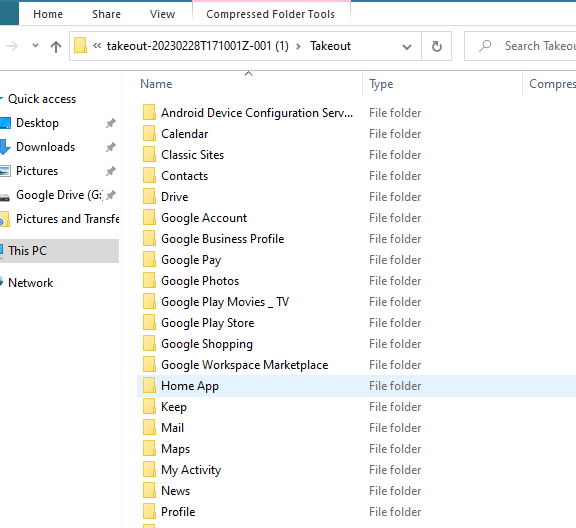Sort by the Type column header
576x528 pixels.
tap(381, 84)
